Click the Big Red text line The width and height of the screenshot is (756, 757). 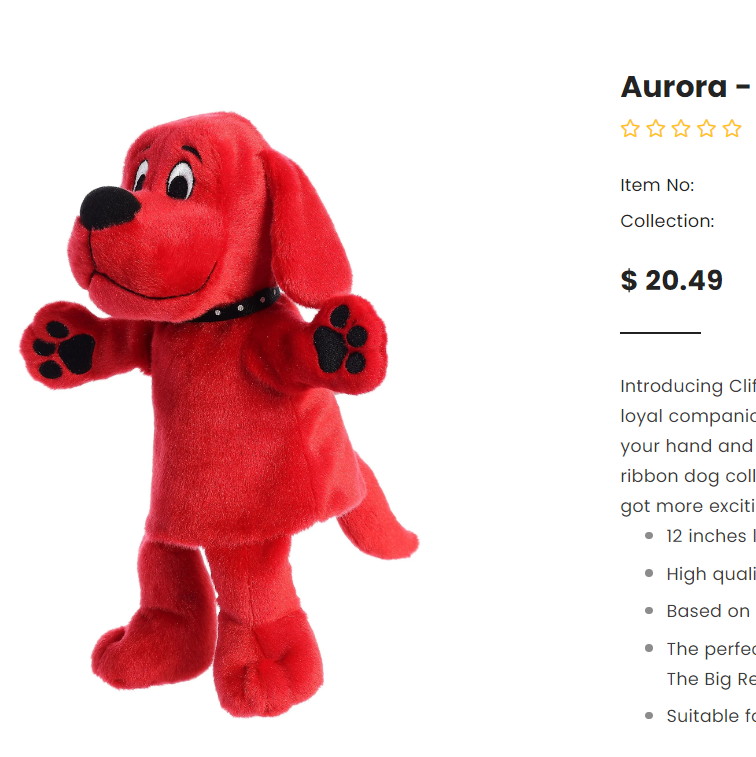[x=711, y=679]
